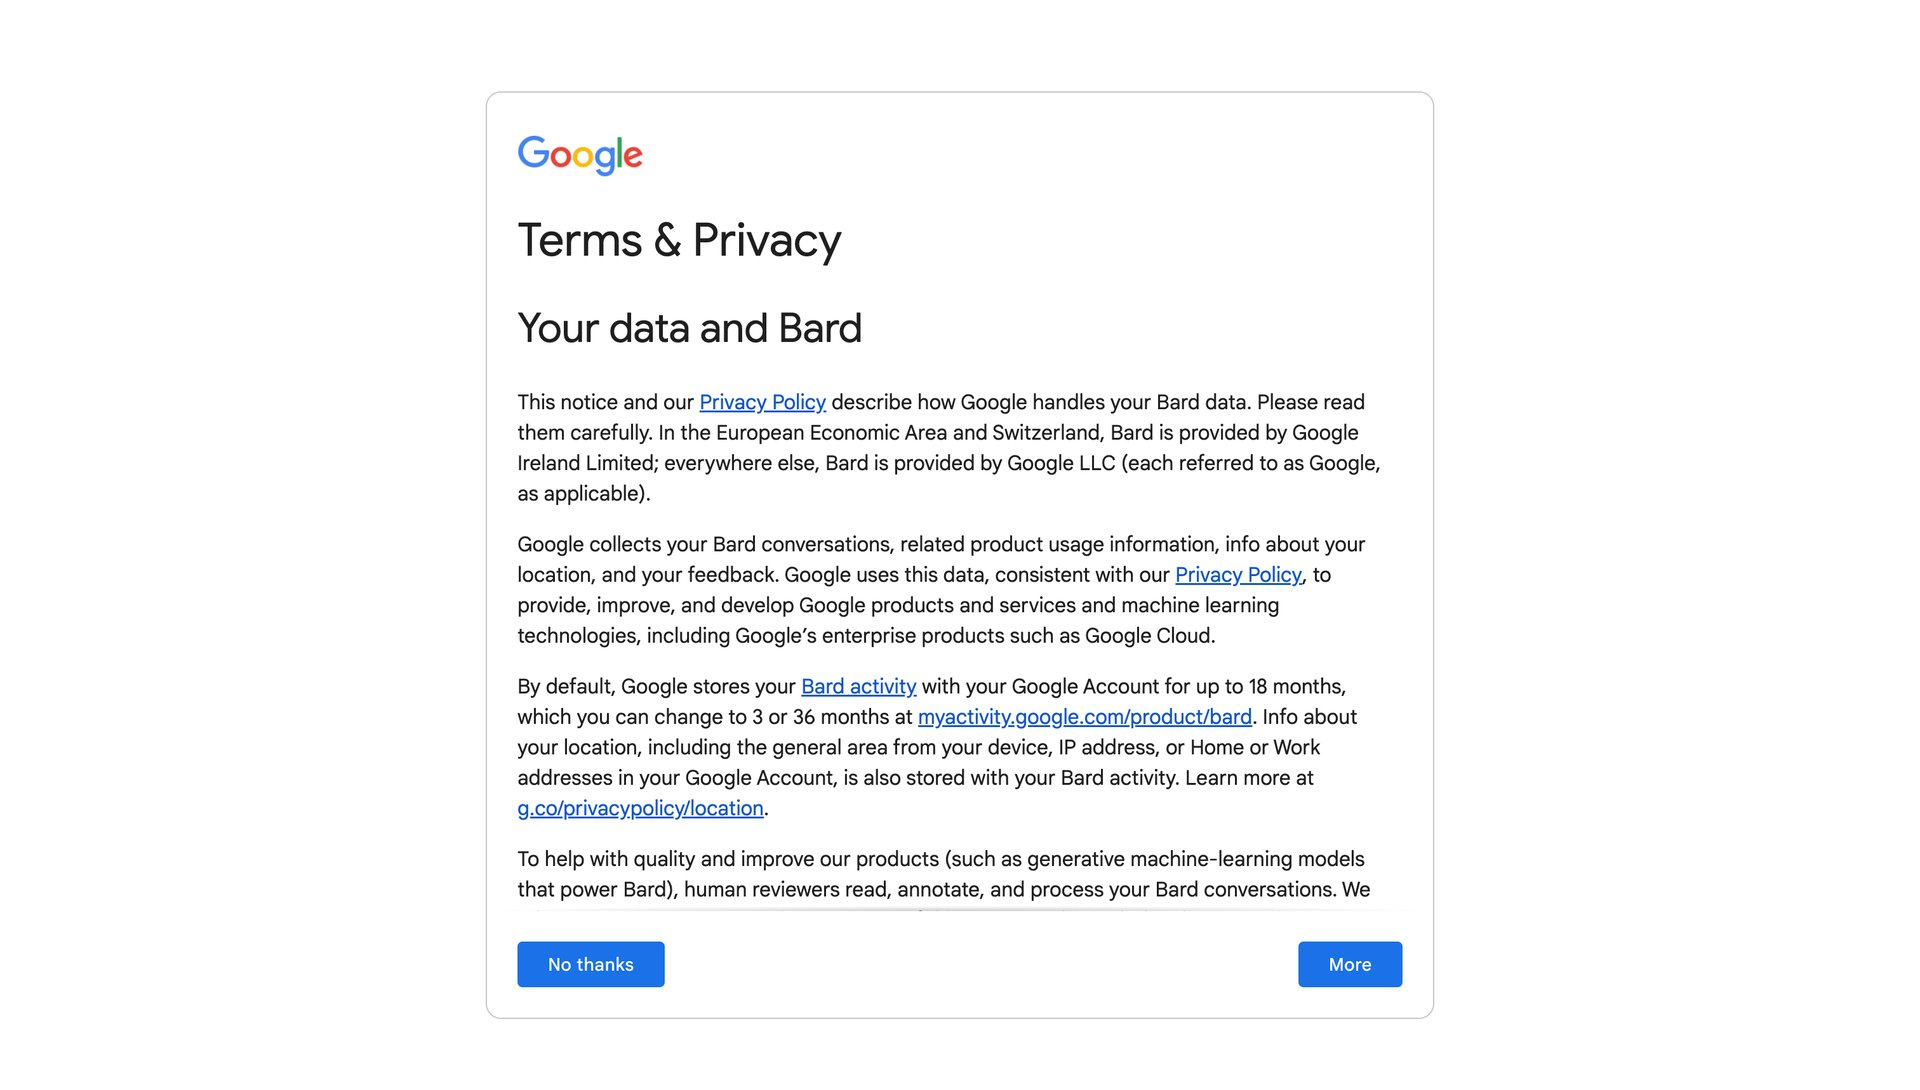Visit the myactivity.google.com/product/bard link

[x=1084, y=717]
